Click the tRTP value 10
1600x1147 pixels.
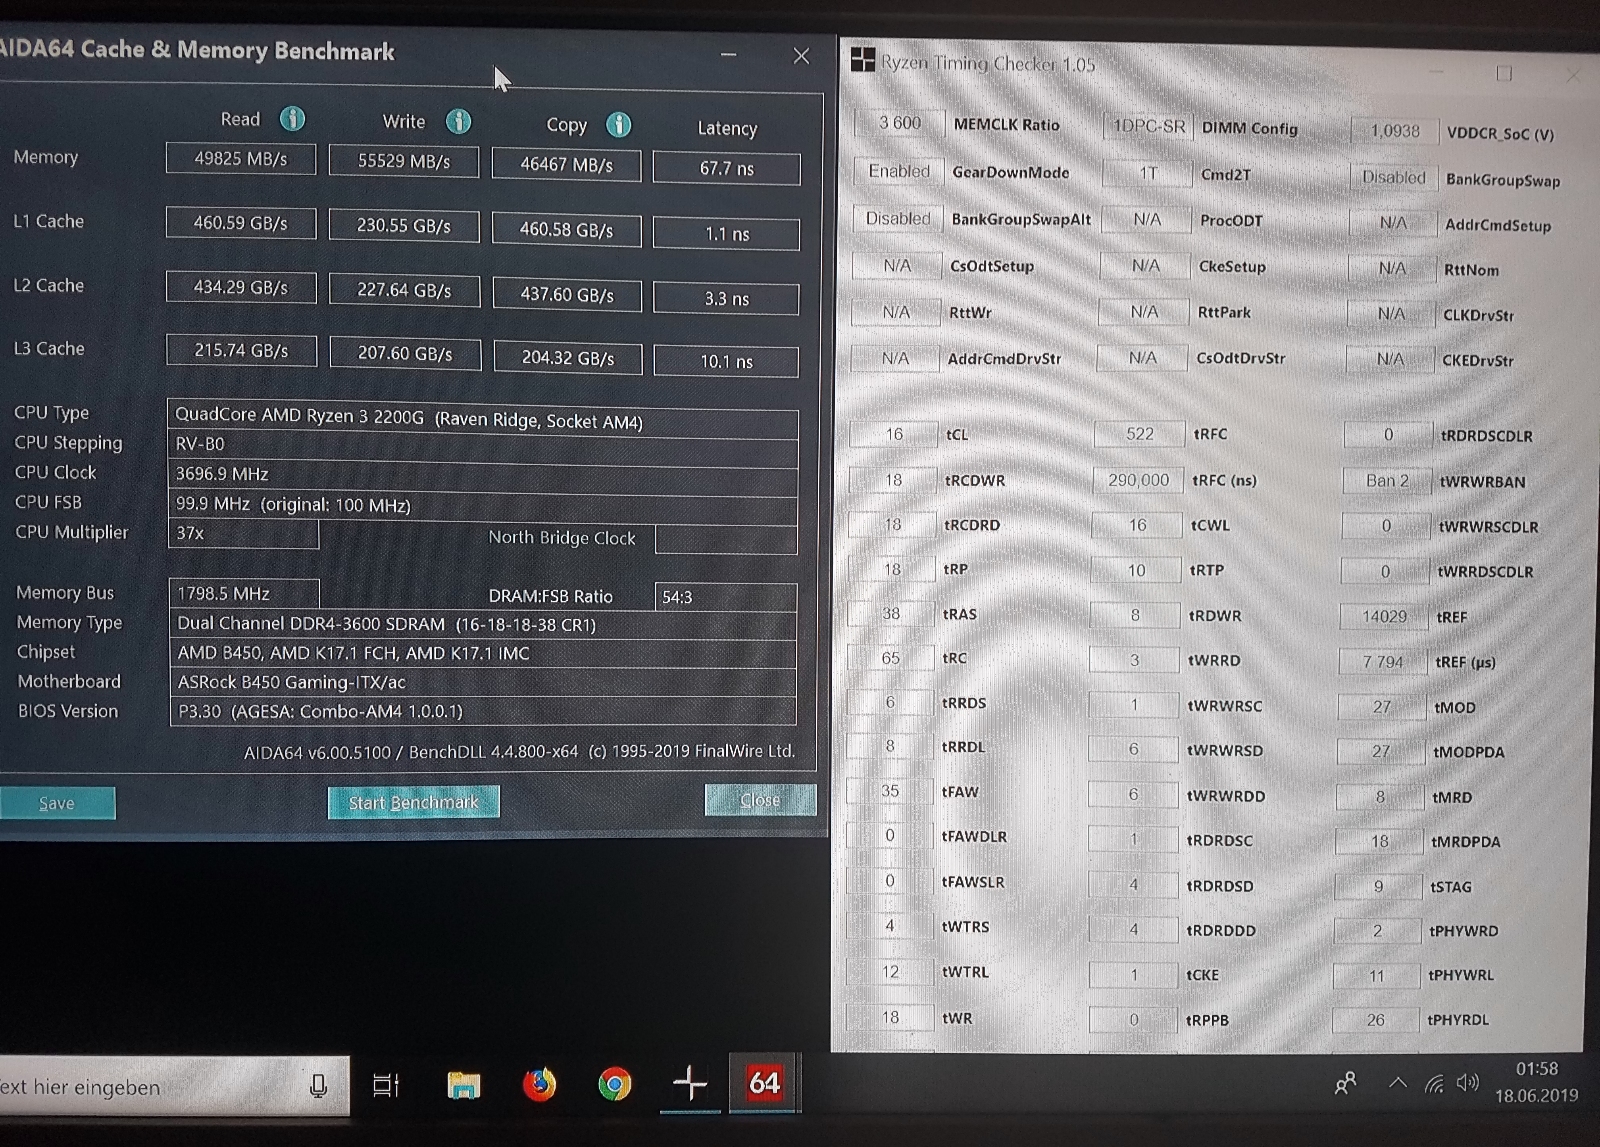[1137, 570]
